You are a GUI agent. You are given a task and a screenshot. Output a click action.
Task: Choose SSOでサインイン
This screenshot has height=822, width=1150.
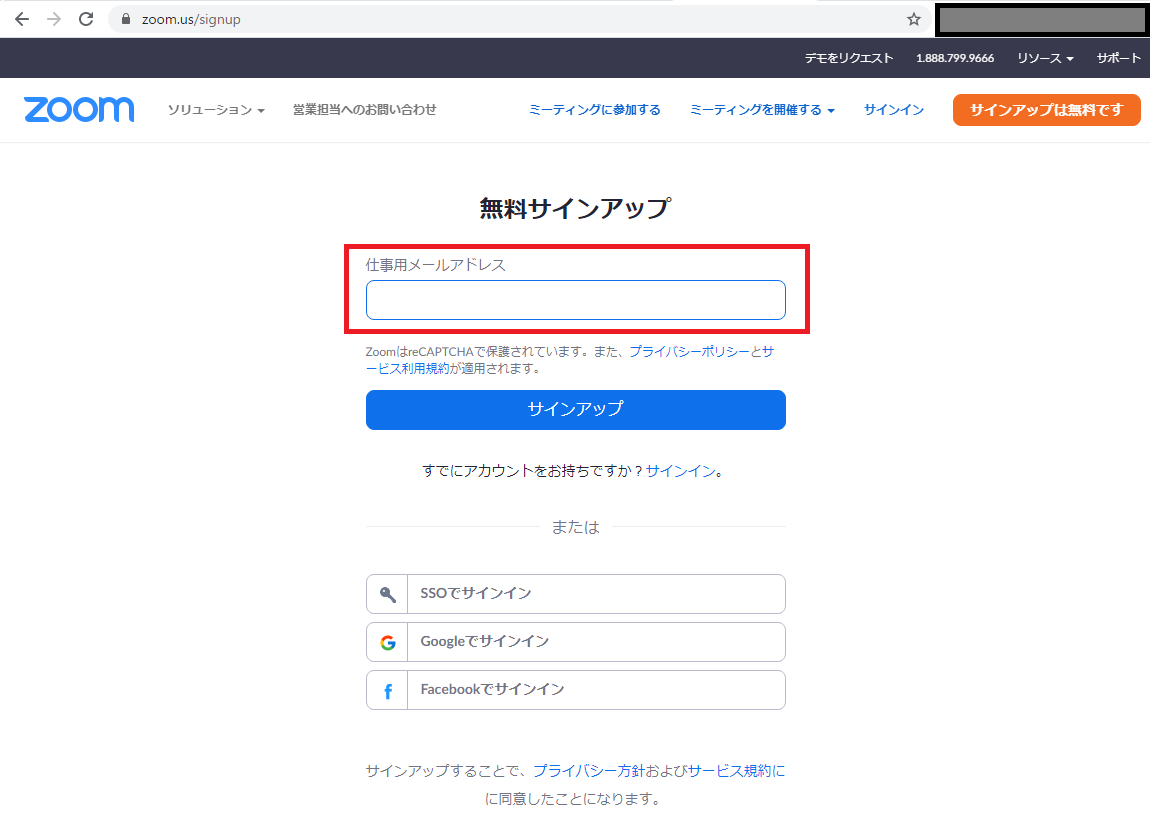[x=576, y=594]
